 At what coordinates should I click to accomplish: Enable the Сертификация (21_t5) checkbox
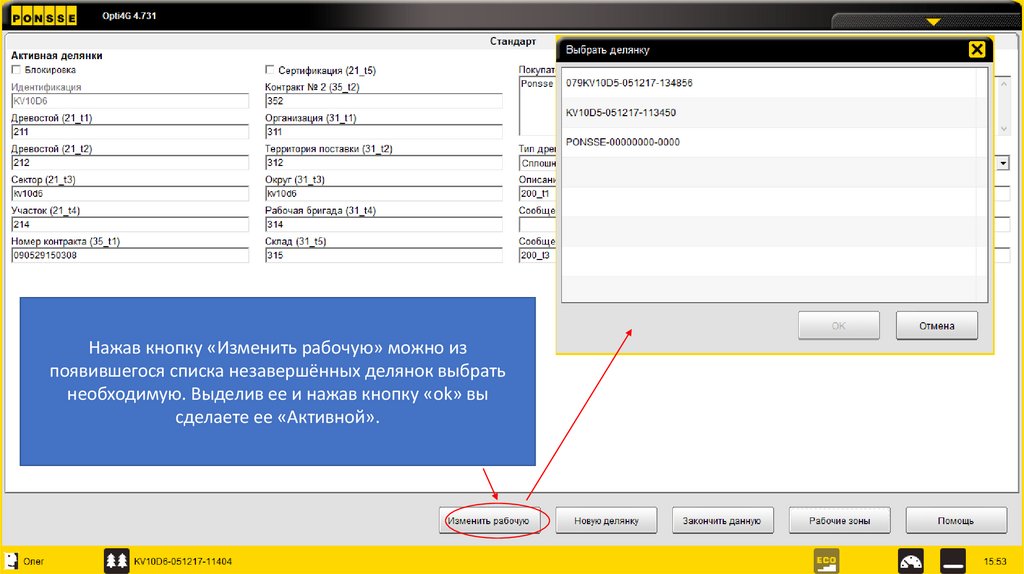coord(270,69)
